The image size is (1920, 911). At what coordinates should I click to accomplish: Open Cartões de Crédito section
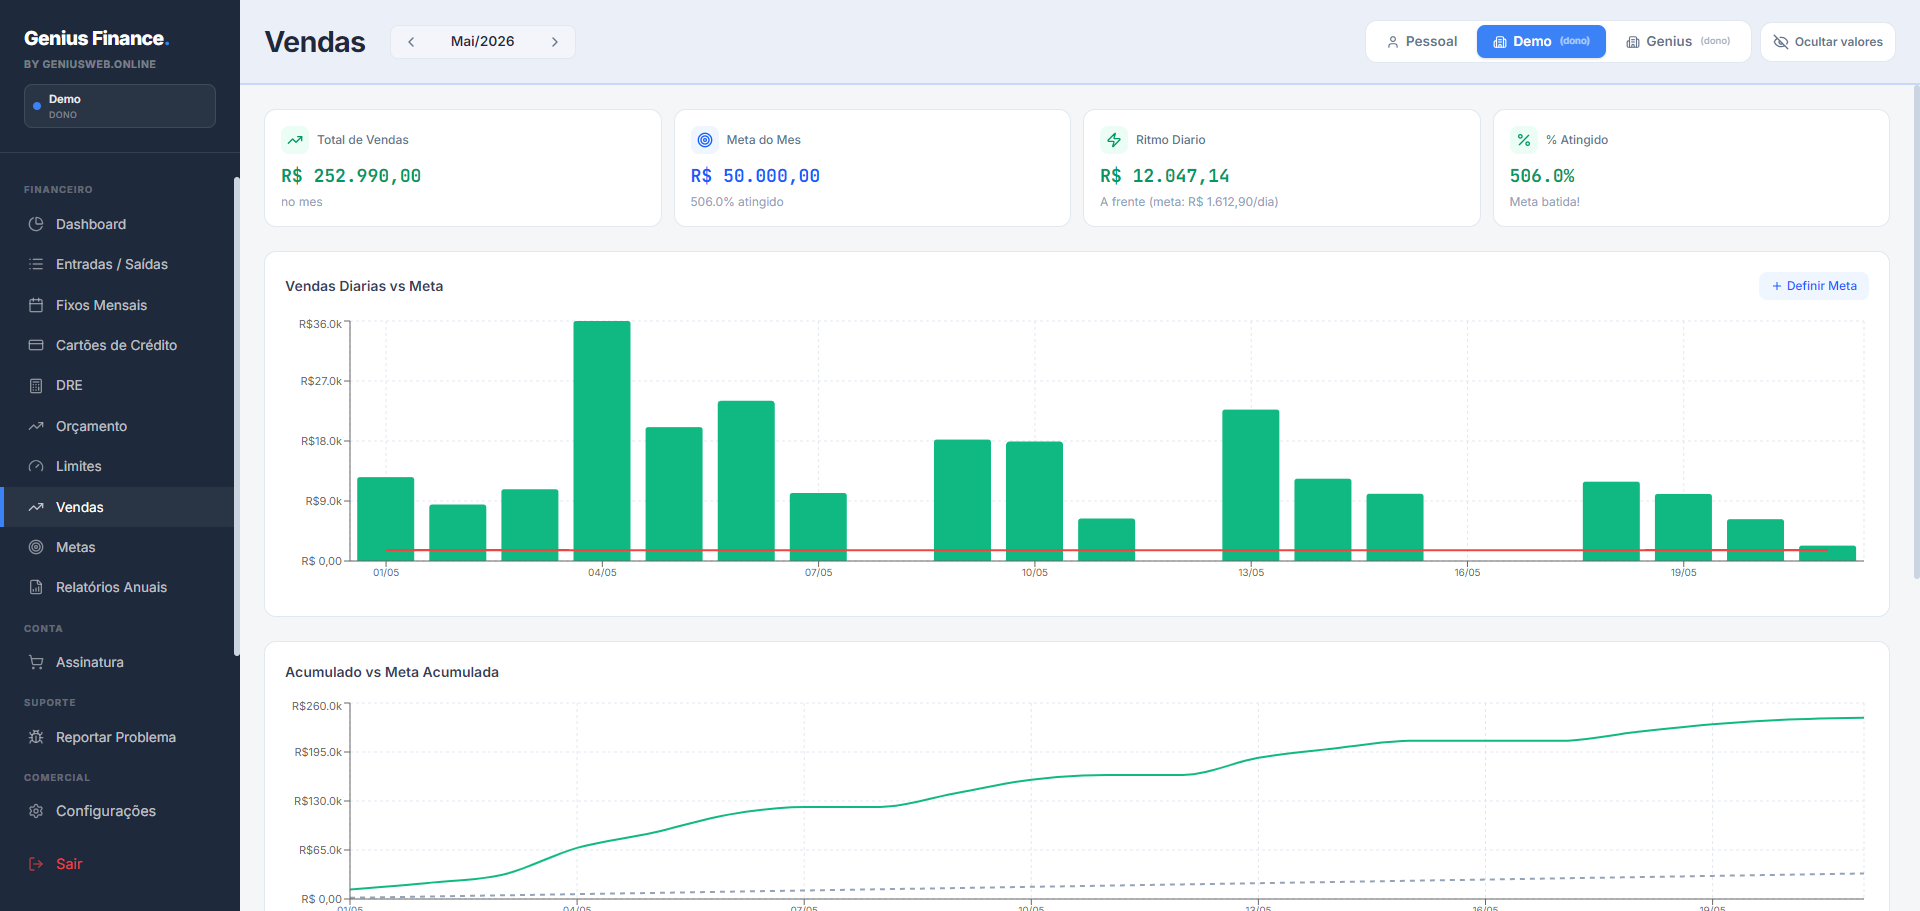pos(118,345)
